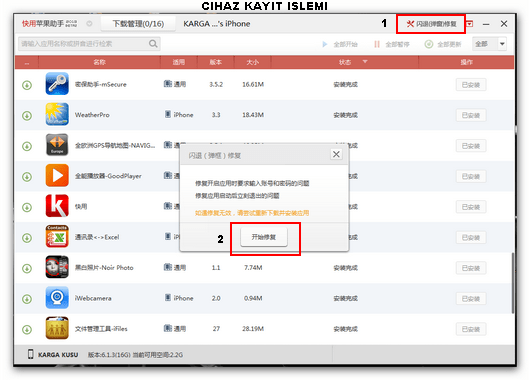Click the WeatherPro app name

point(92,115)
